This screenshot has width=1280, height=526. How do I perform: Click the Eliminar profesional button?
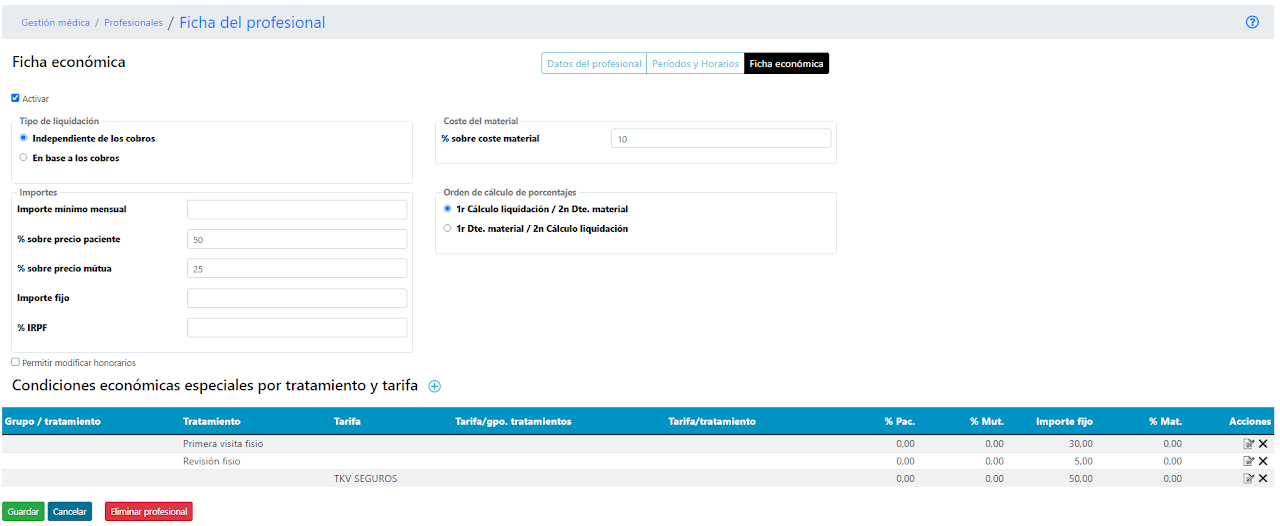click(x=148, y=511)
